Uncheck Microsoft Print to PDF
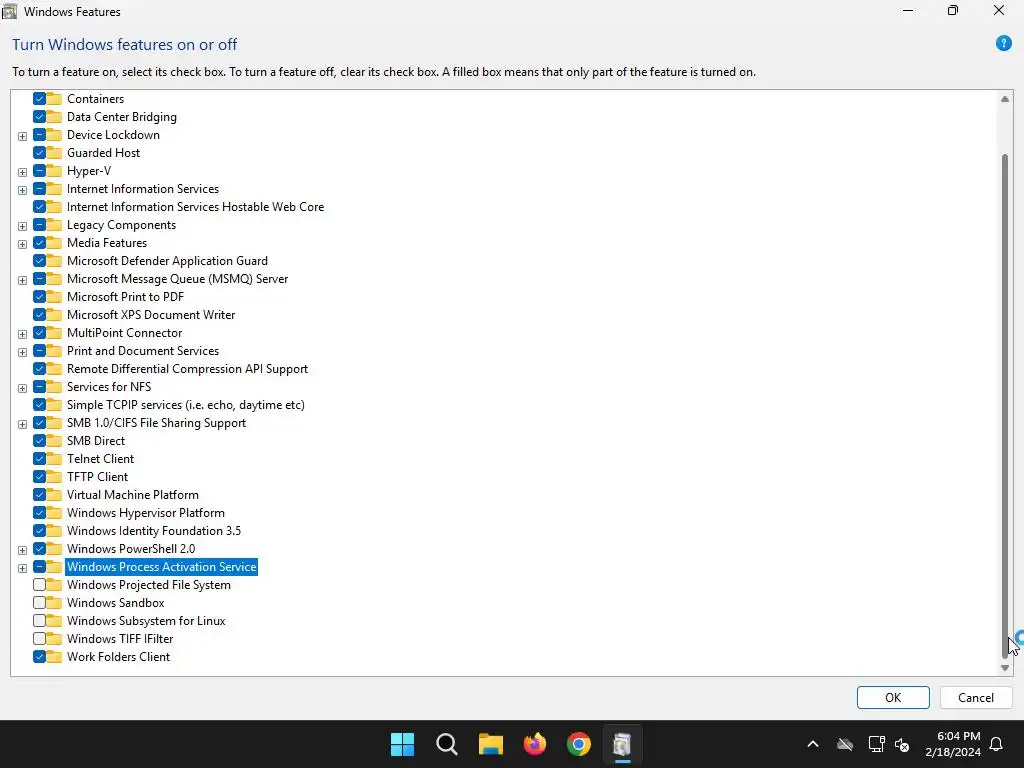The height and width of the screenshot is (768, 1024). [x=39, y=296]
